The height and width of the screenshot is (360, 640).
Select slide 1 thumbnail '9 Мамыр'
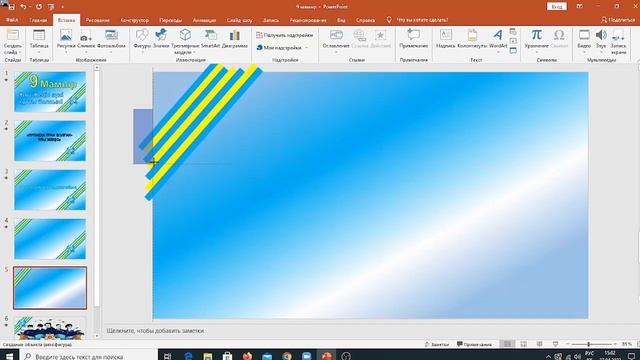pyautogui.click(x=50, y=92)
